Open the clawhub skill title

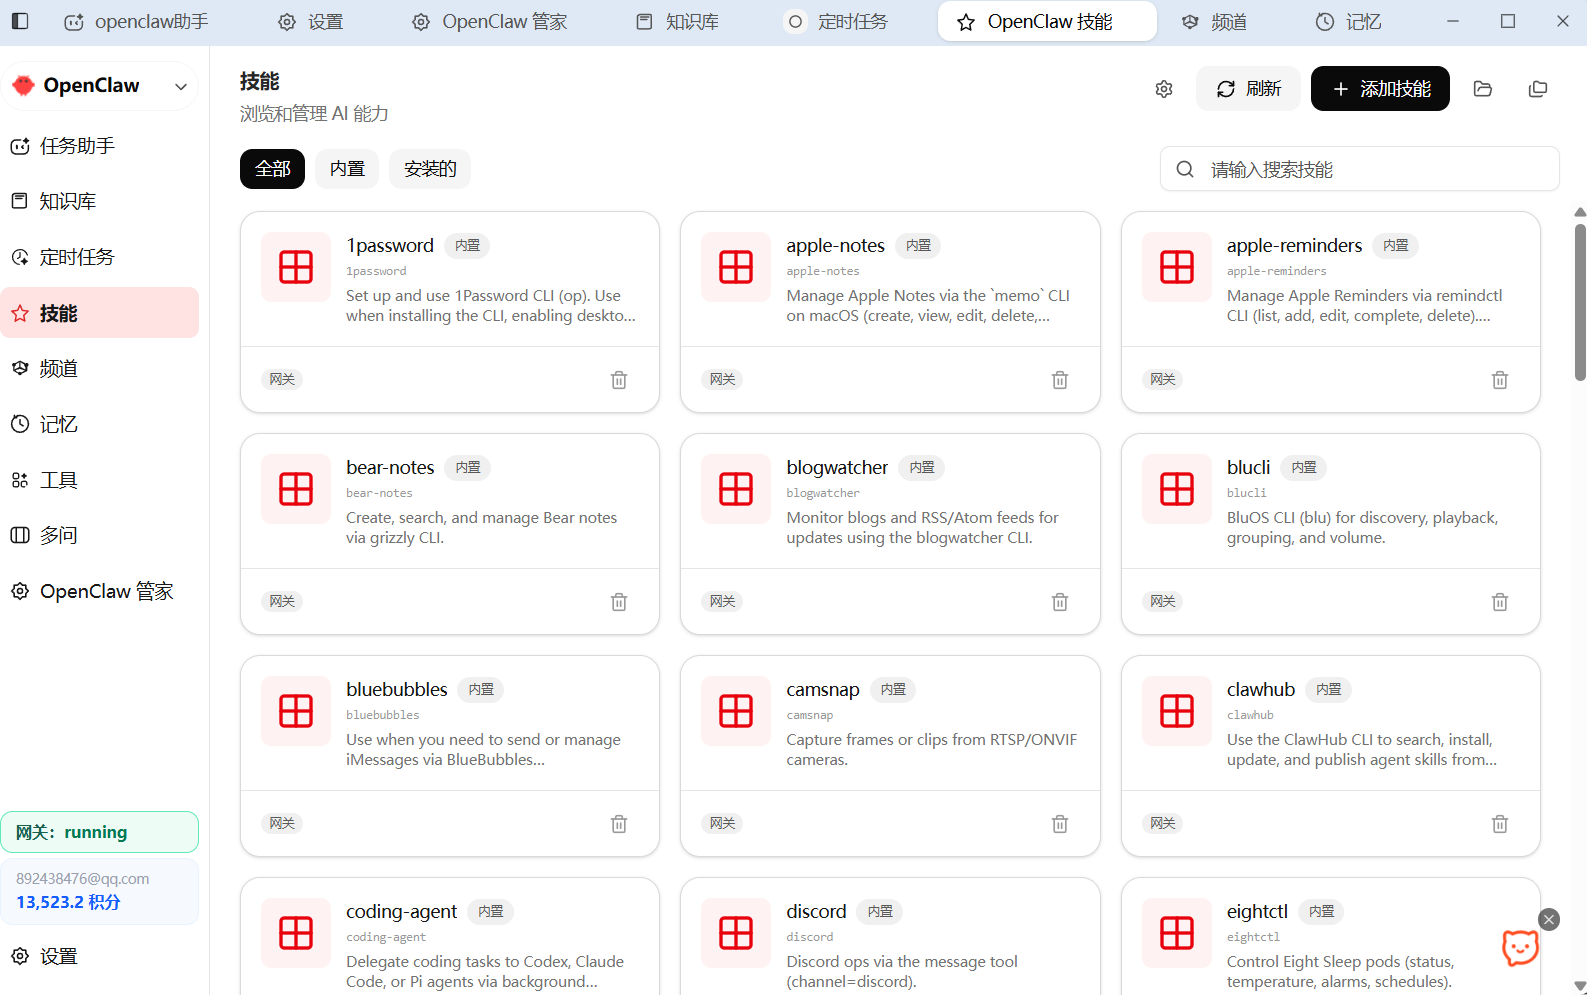click(x=1261, y=689)
